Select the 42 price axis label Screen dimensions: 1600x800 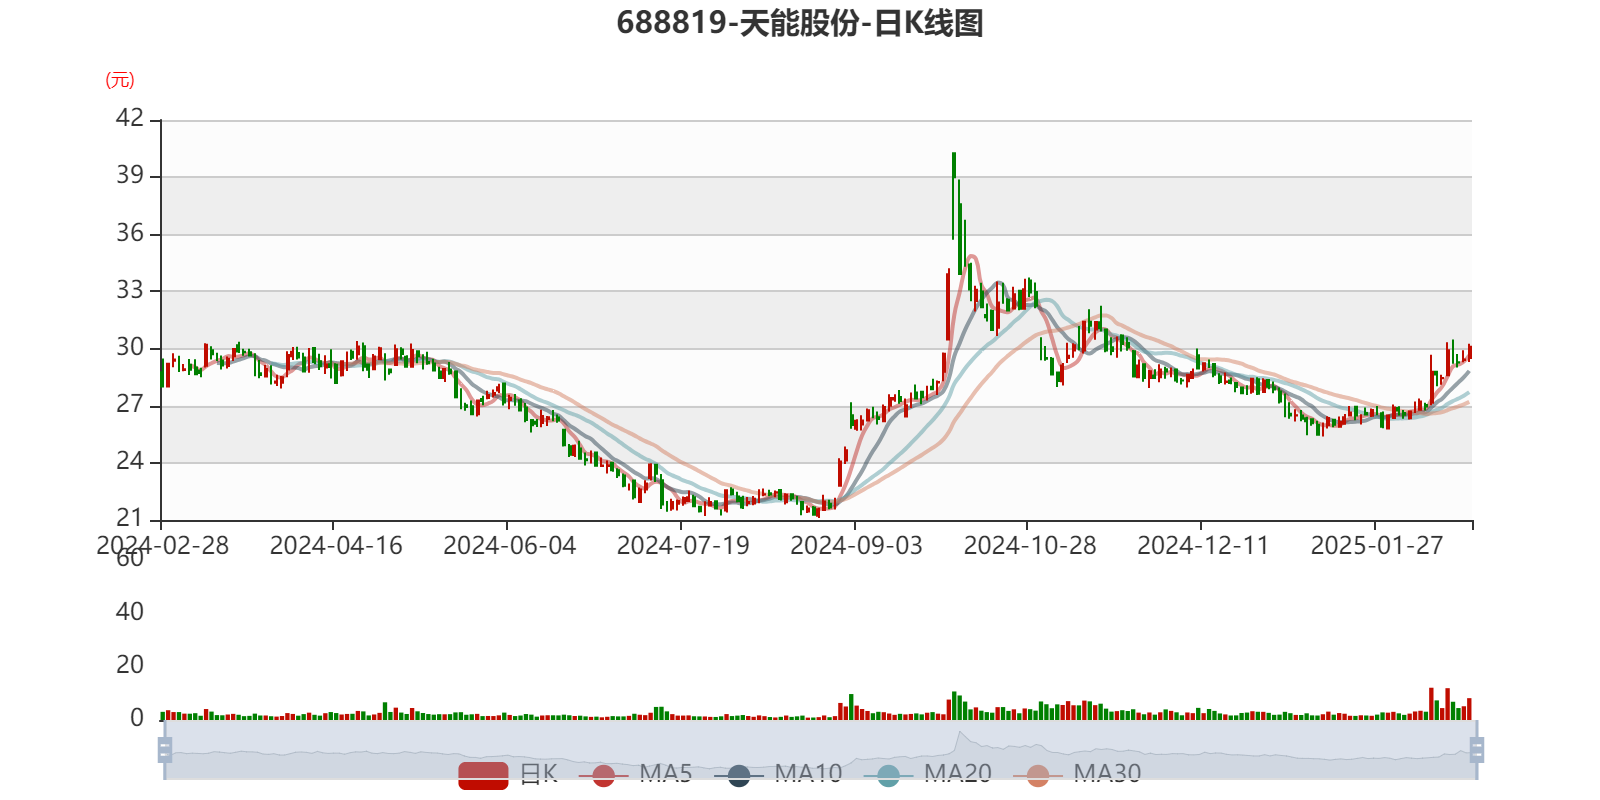(130, 118)
